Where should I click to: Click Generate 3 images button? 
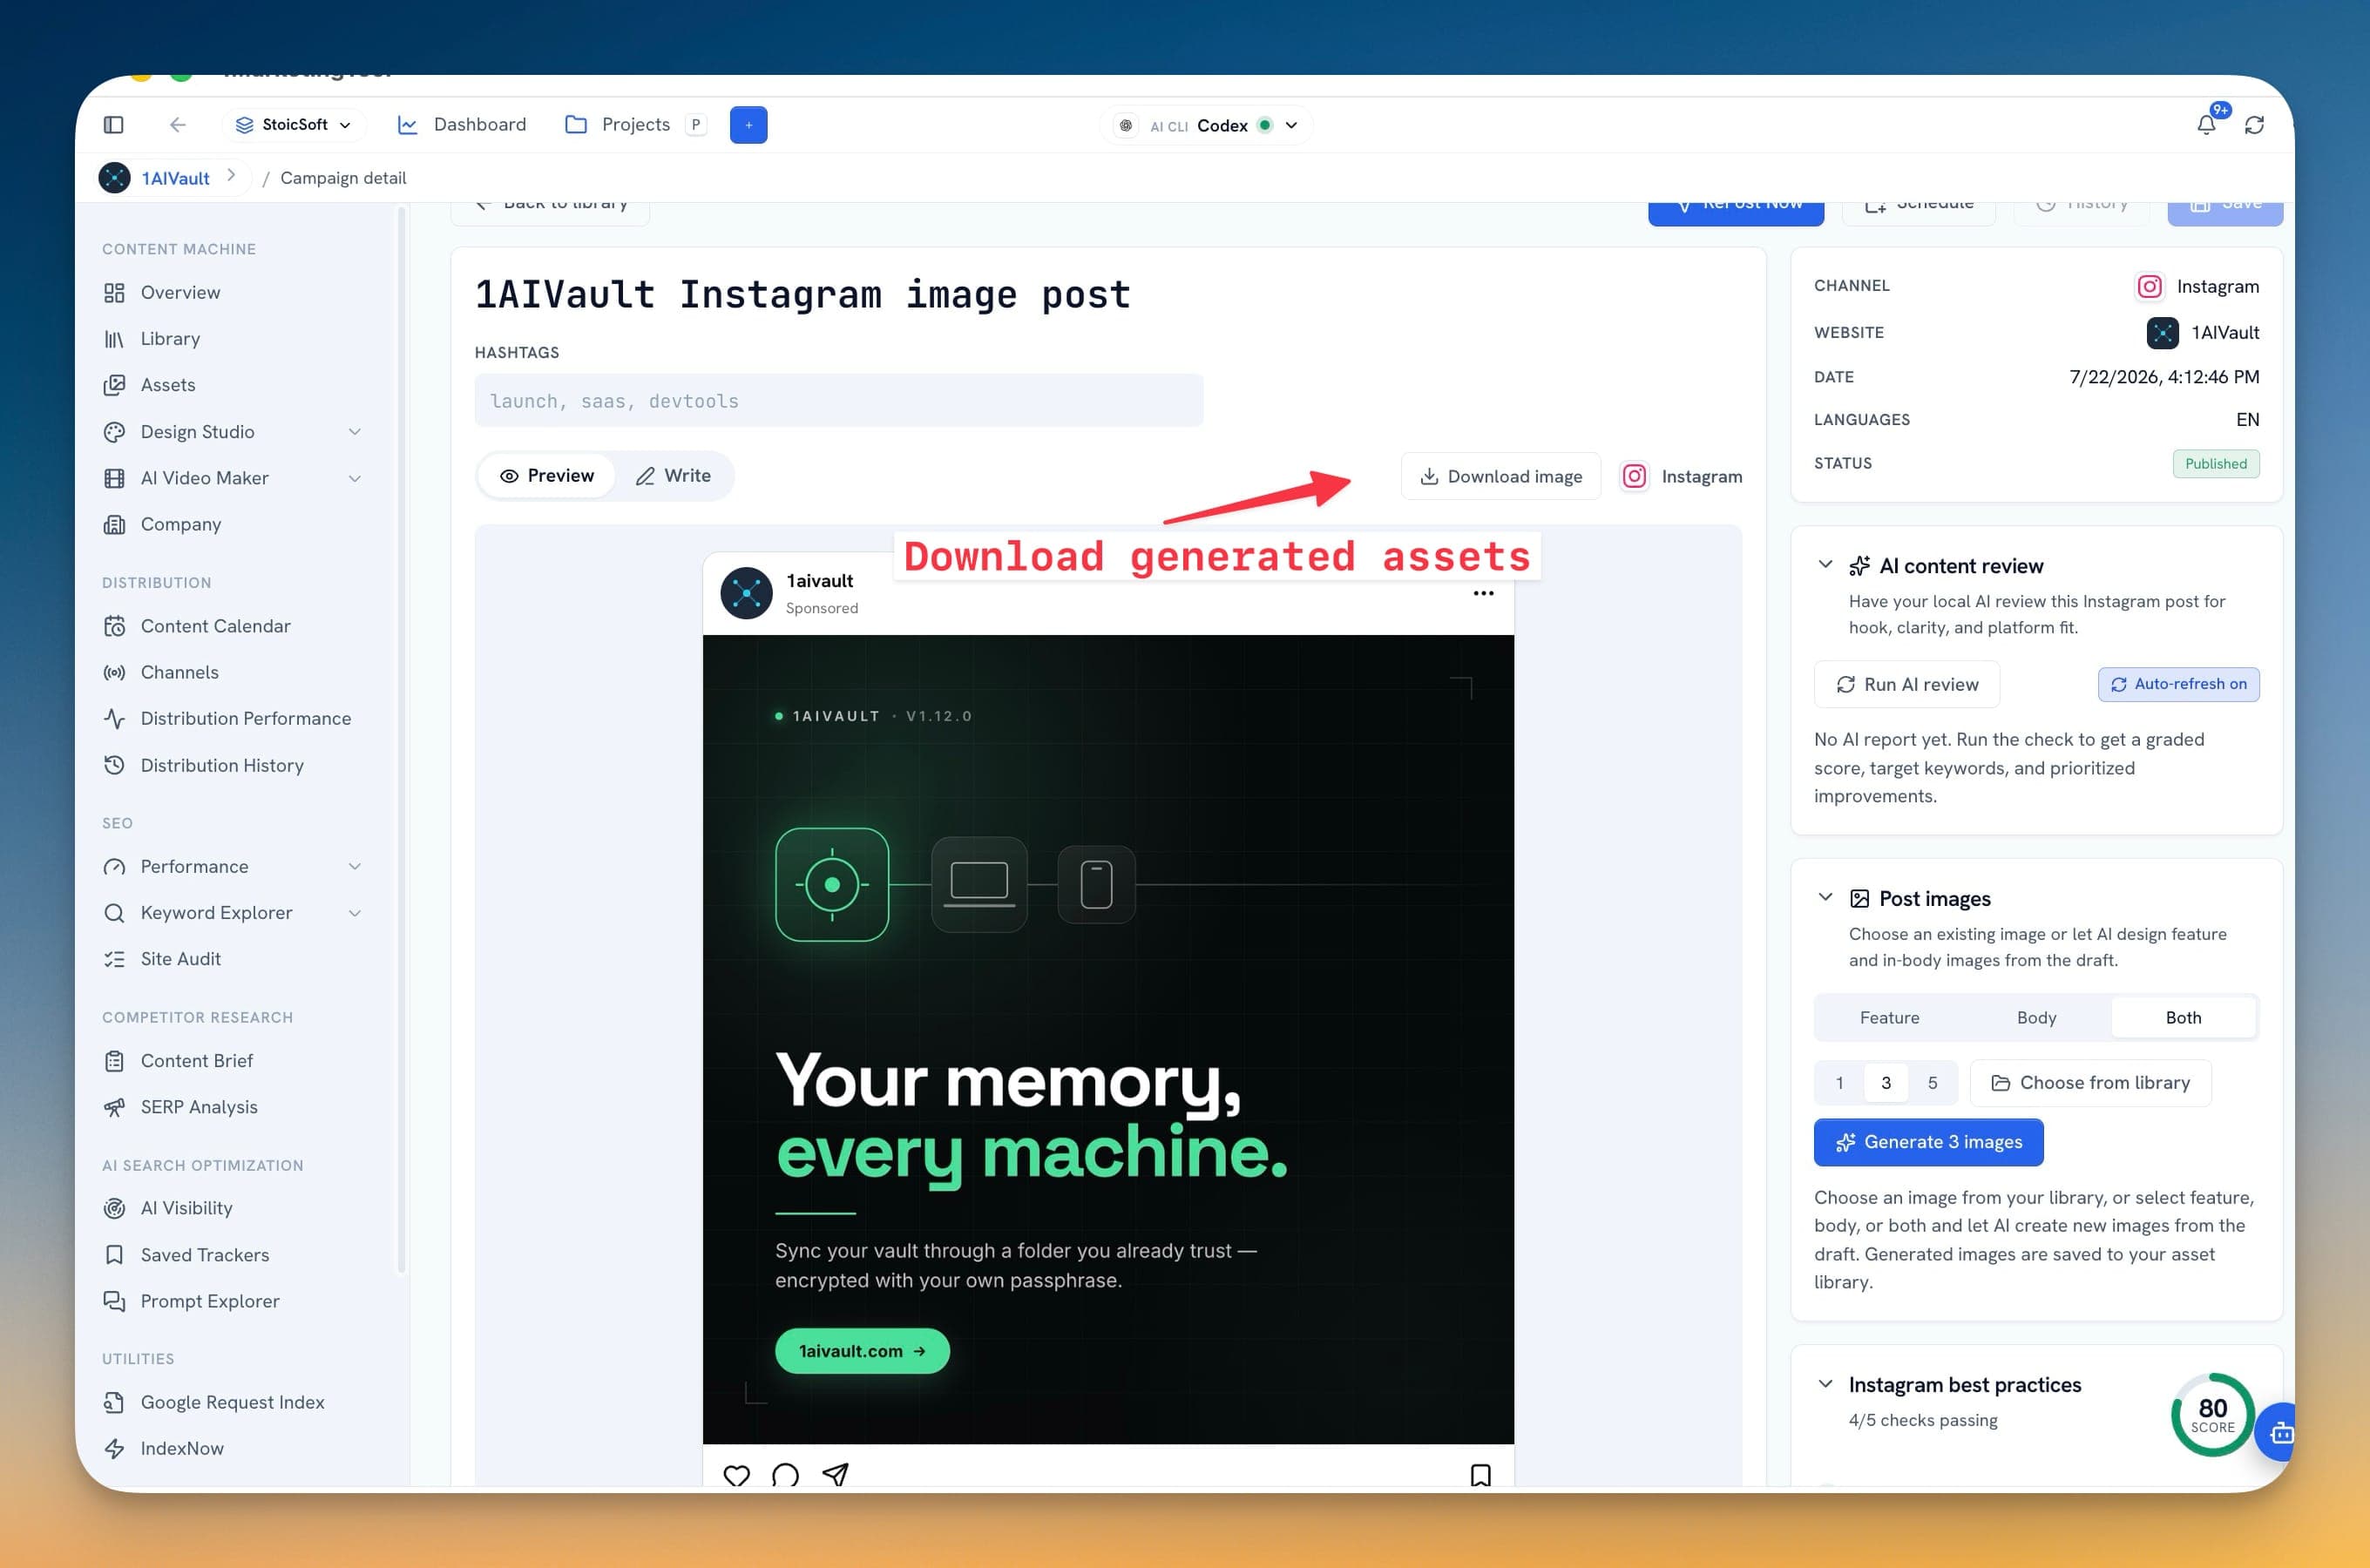click(x=1928, y=1142)
